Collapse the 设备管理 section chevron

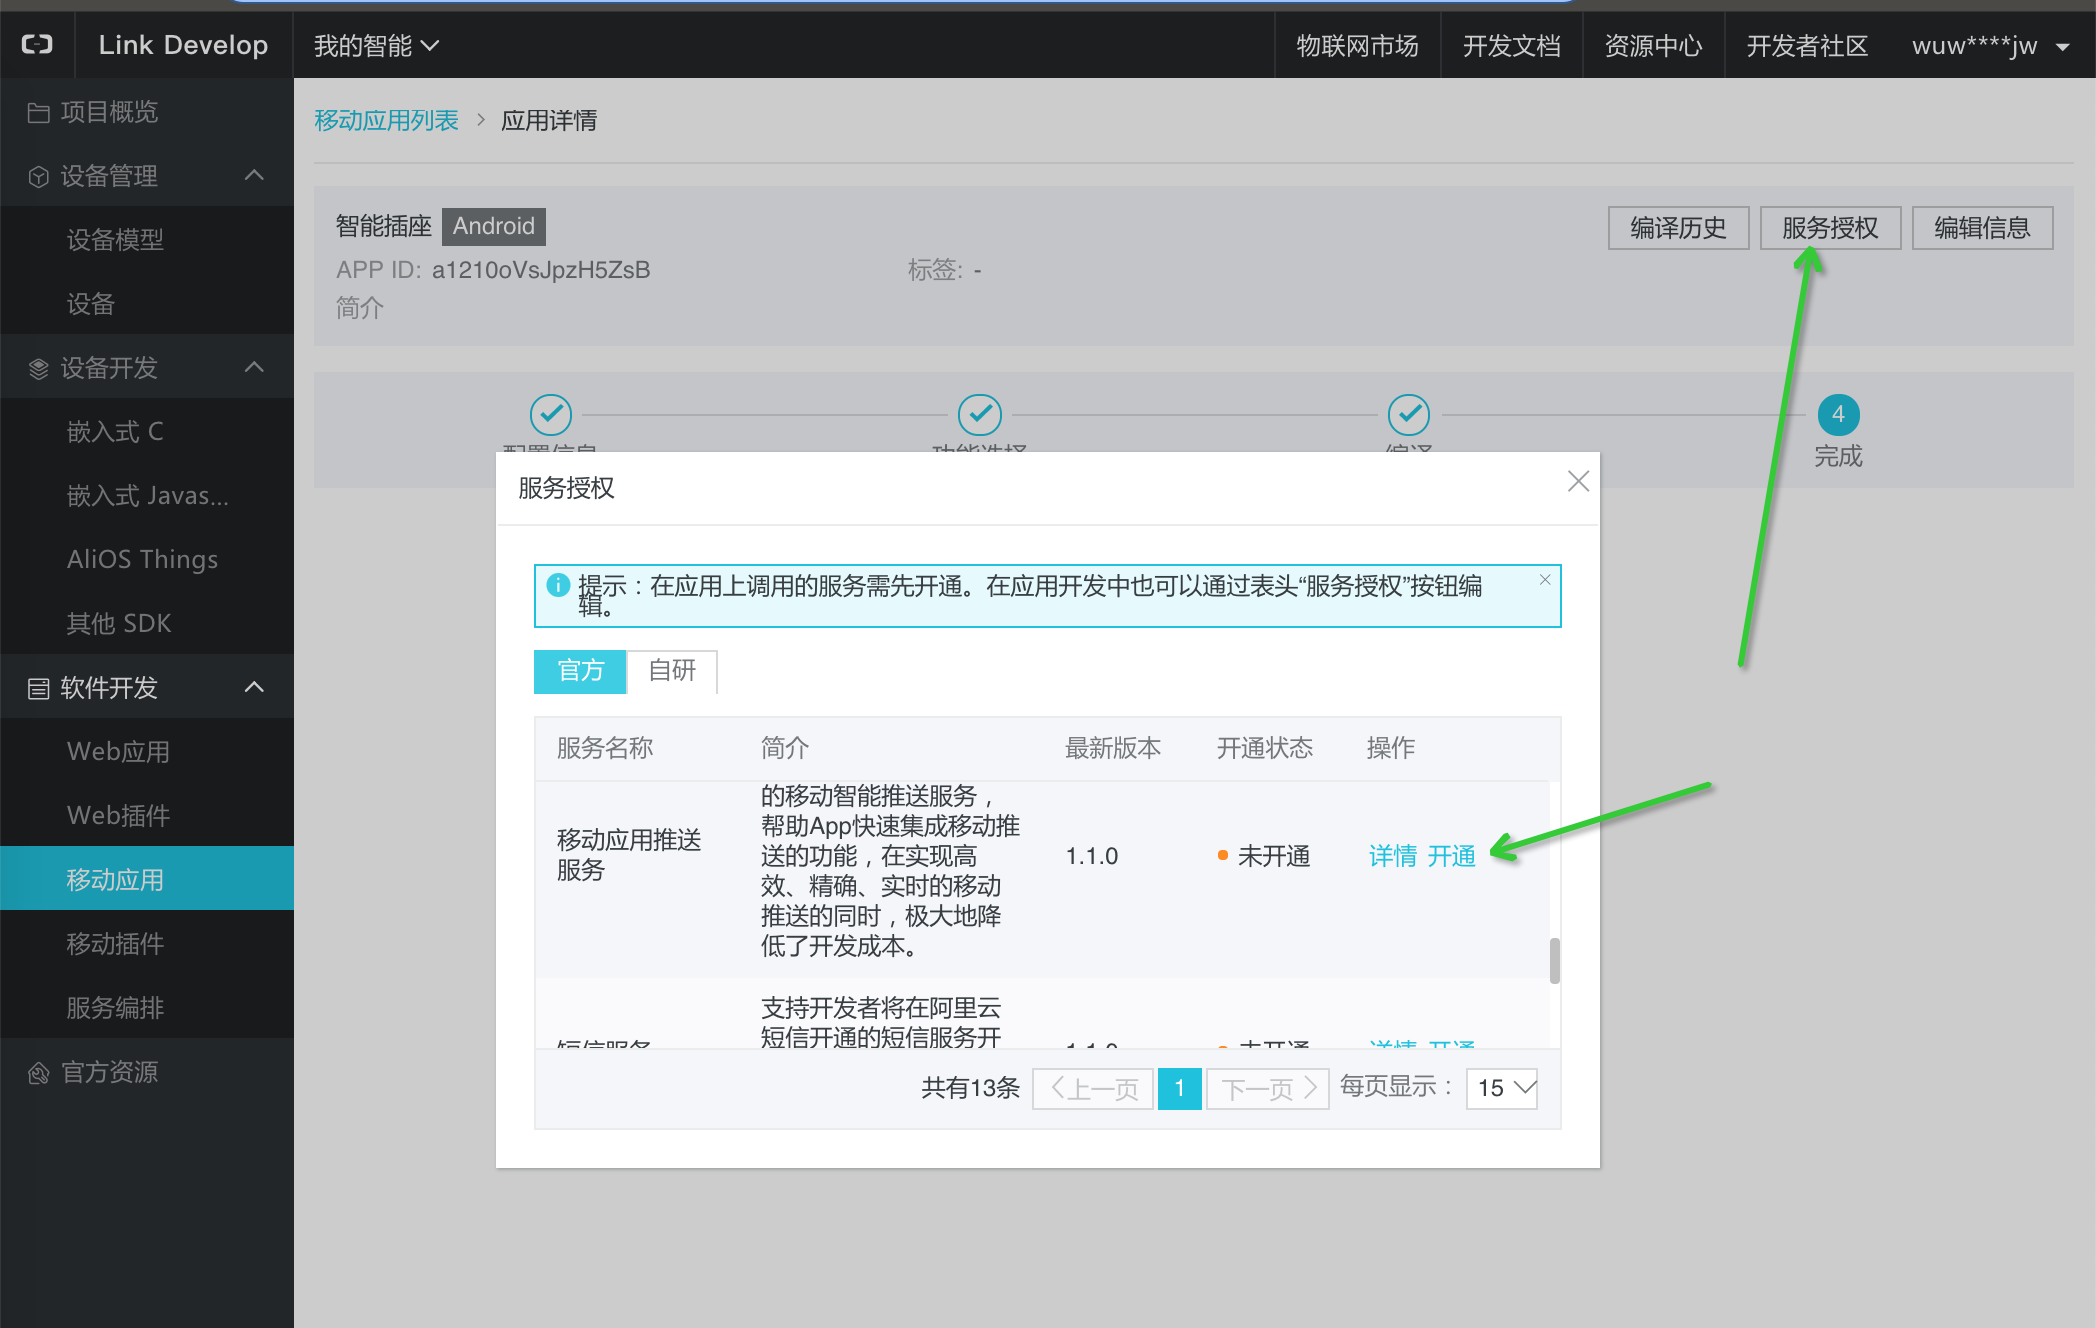coord(255,175)
